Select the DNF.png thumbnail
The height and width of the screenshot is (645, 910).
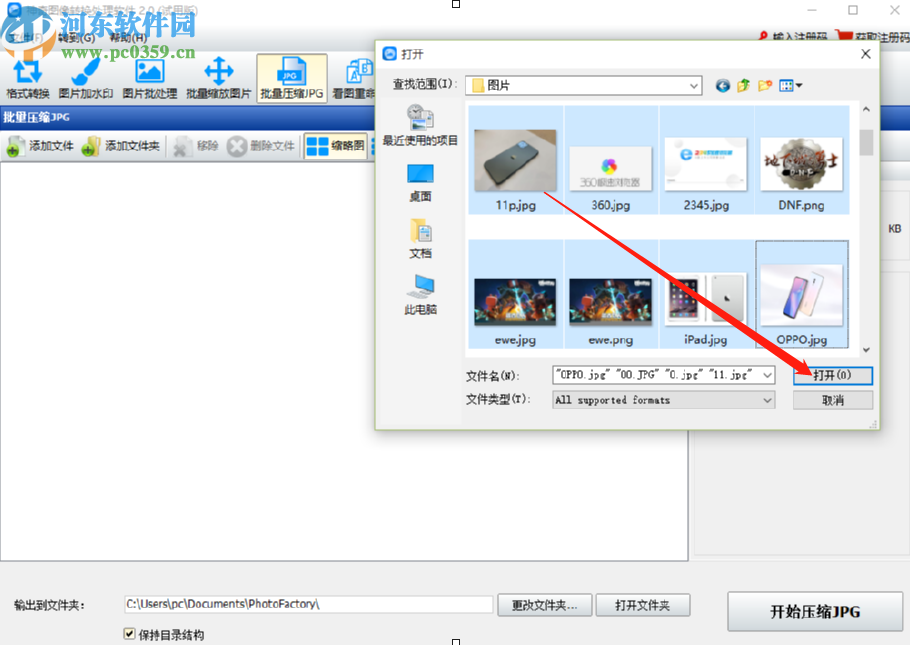click(801, 161)
